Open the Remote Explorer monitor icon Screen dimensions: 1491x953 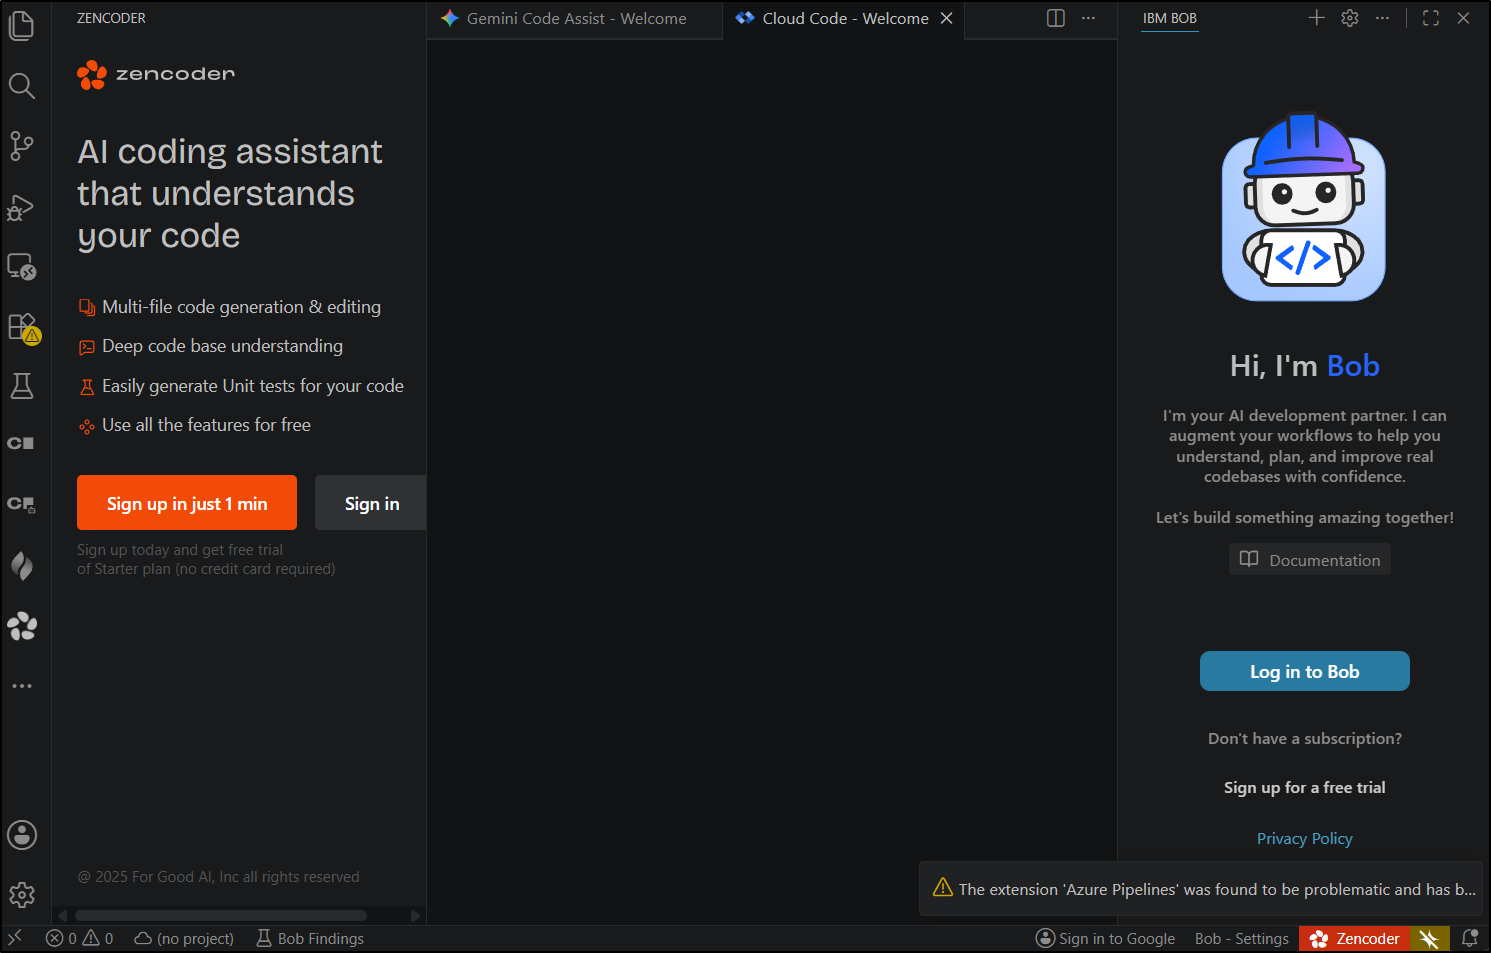22,267
